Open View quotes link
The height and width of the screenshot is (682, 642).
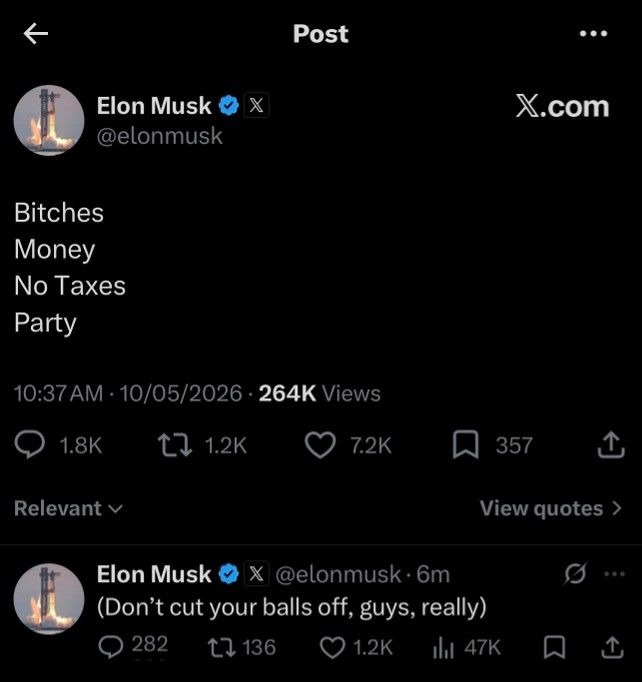(551, 508)
